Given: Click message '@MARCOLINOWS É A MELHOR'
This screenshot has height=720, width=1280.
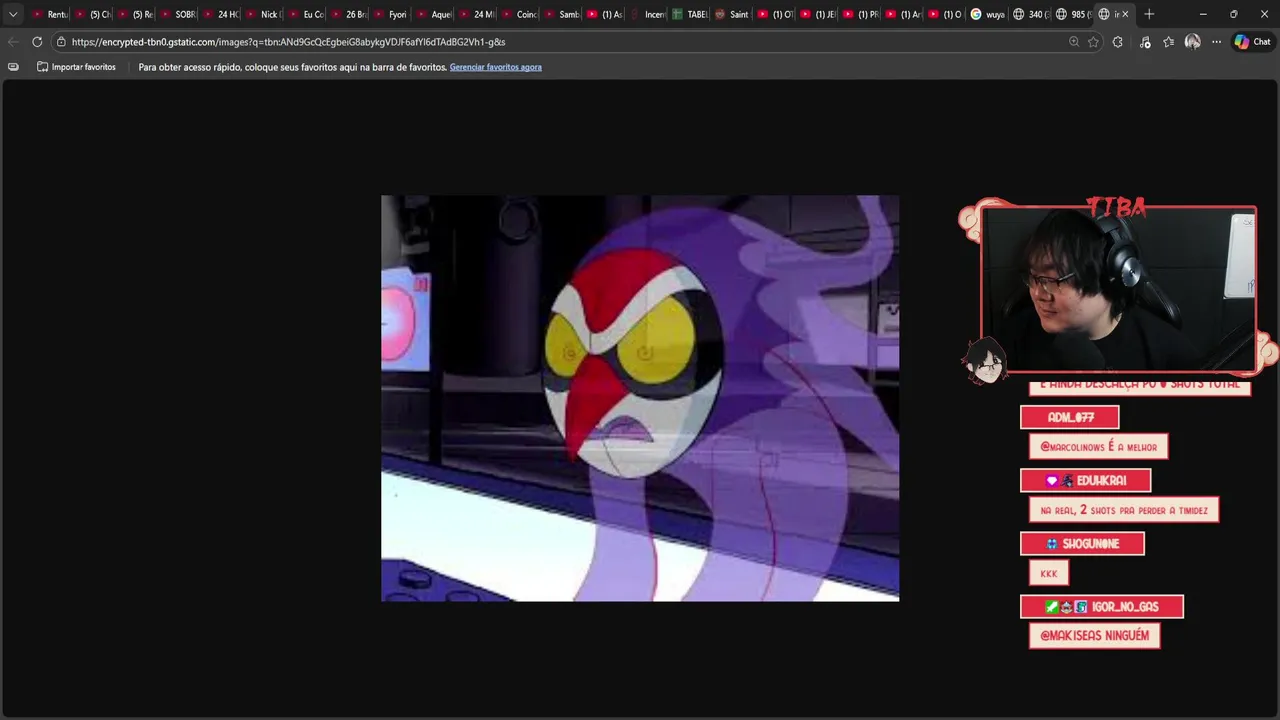Looking at the screenshot, I should pyautogui.click(x=1098, y=447).
